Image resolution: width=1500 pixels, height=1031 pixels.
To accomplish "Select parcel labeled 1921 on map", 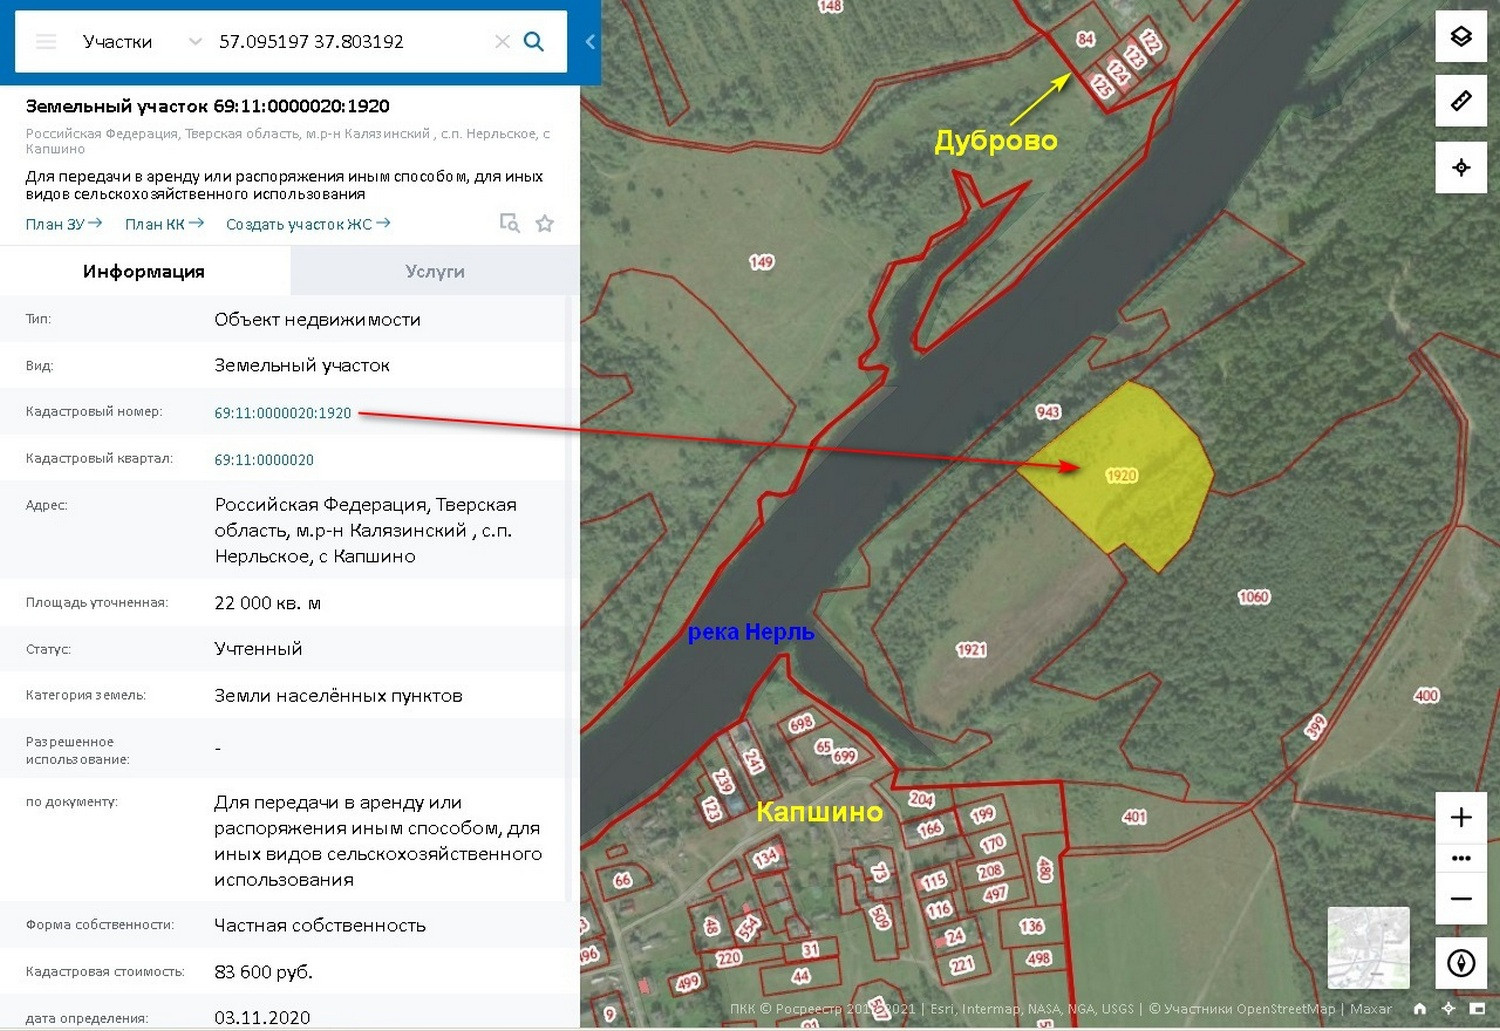I will [x=971, y=650].
